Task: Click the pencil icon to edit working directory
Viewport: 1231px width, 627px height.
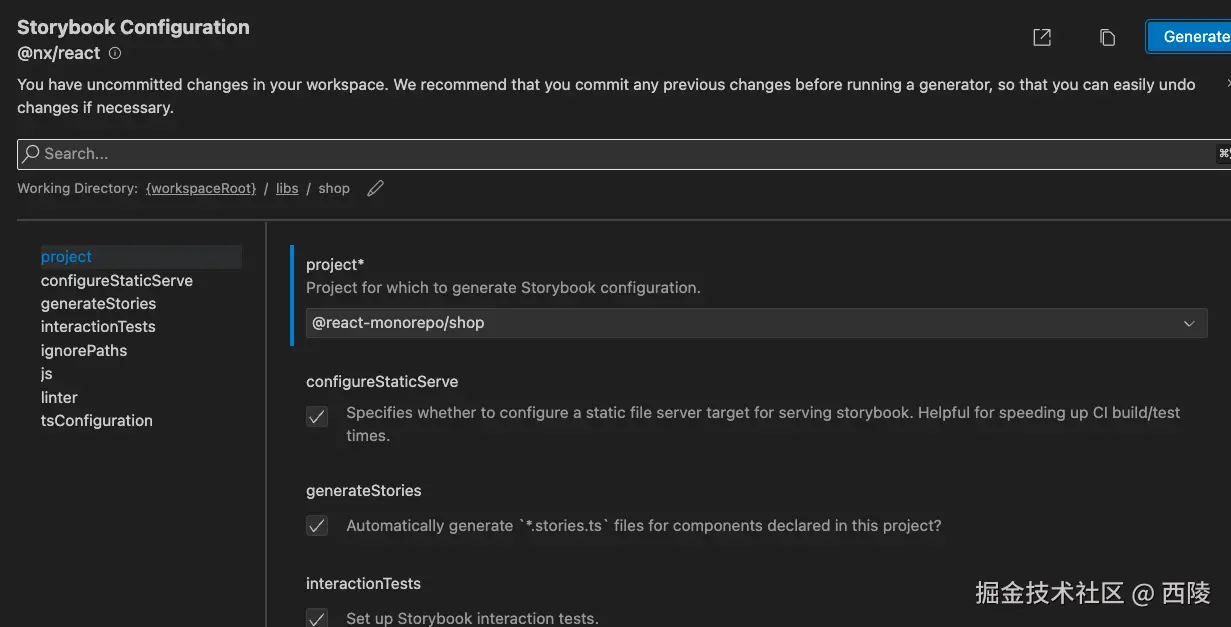Action: (376, 188)
